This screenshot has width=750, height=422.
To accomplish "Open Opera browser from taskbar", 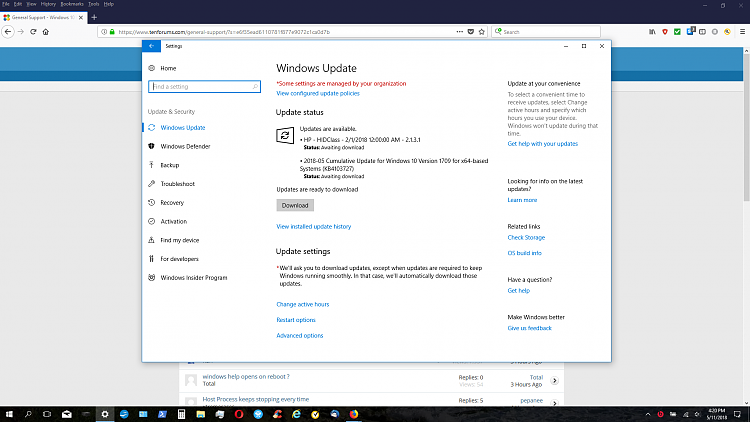I will click(239, 414).
